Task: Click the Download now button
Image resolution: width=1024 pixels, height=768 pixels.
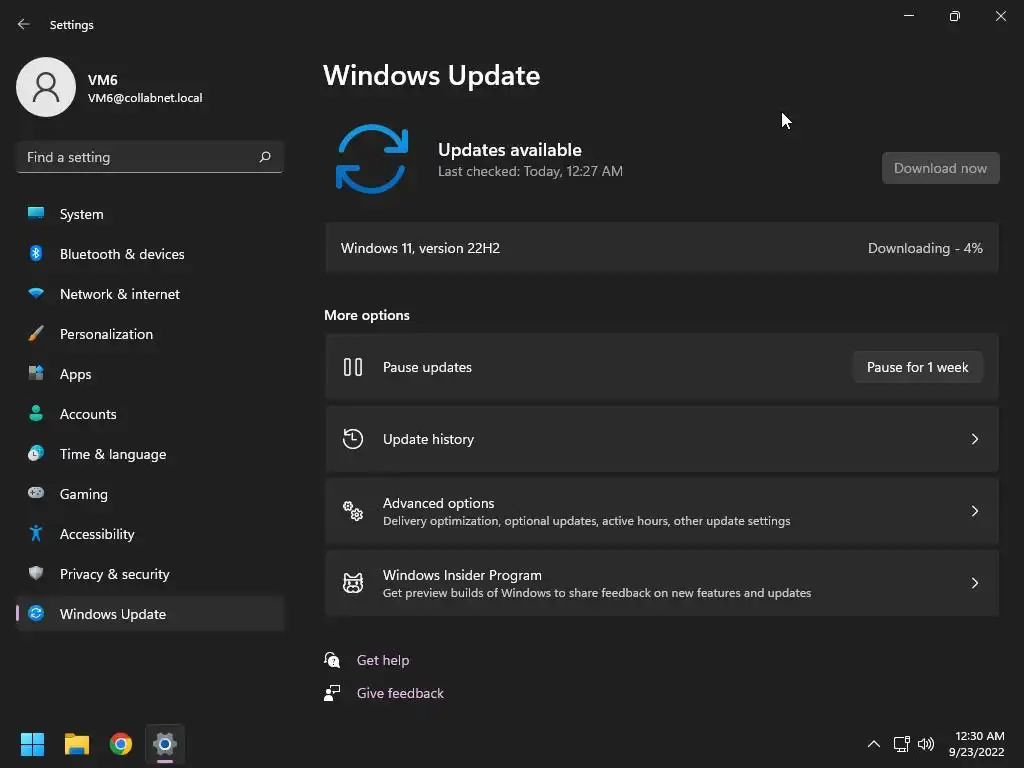Action: 940,168
